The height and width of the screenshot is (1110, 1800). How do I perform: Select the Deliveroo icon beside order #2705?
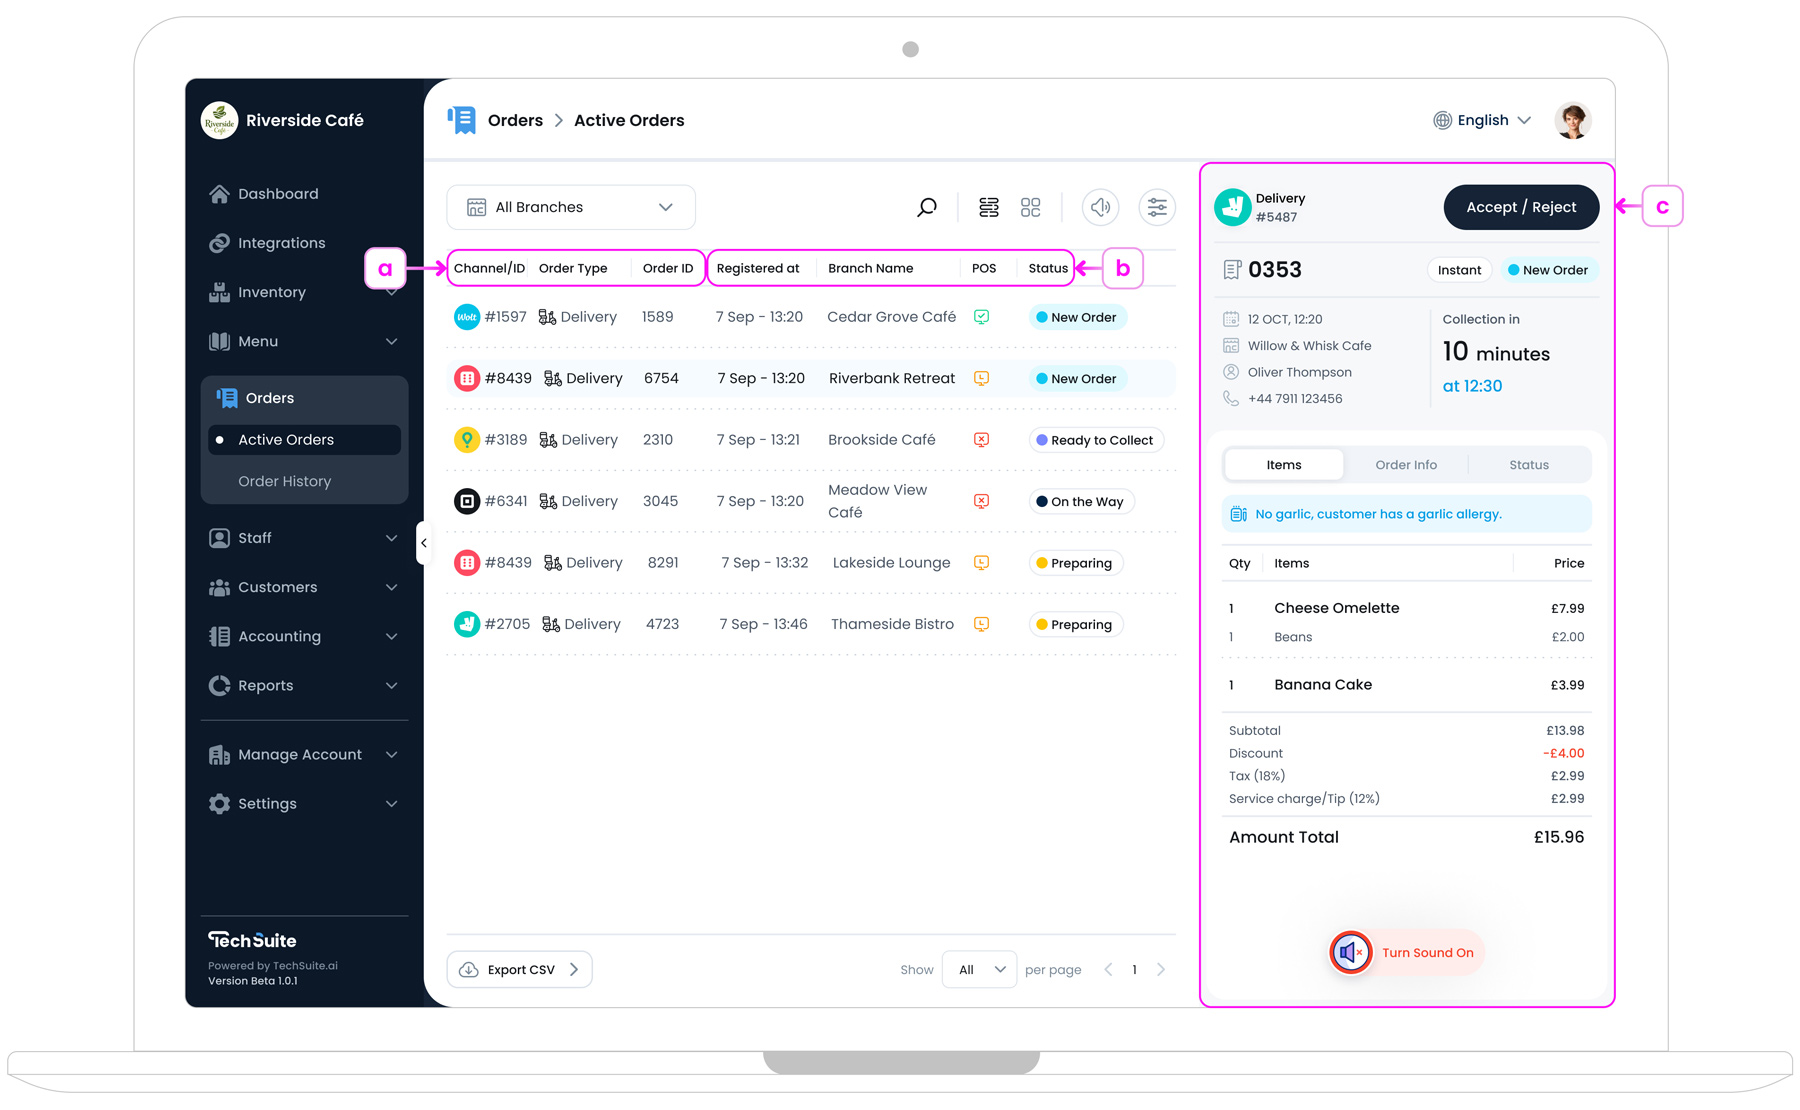(467, 623)
